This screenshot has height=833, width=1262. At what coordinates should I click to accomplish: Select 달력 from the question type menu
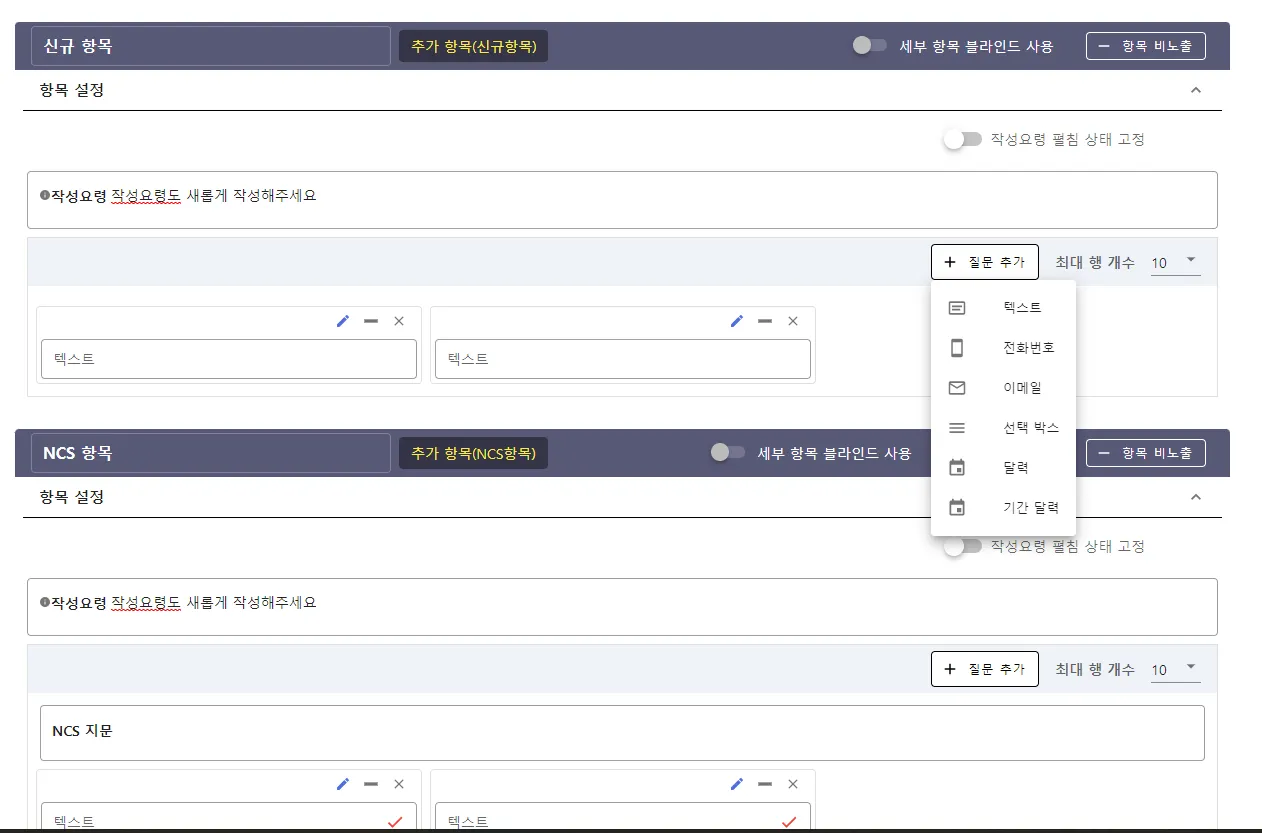pos(1003,467)
